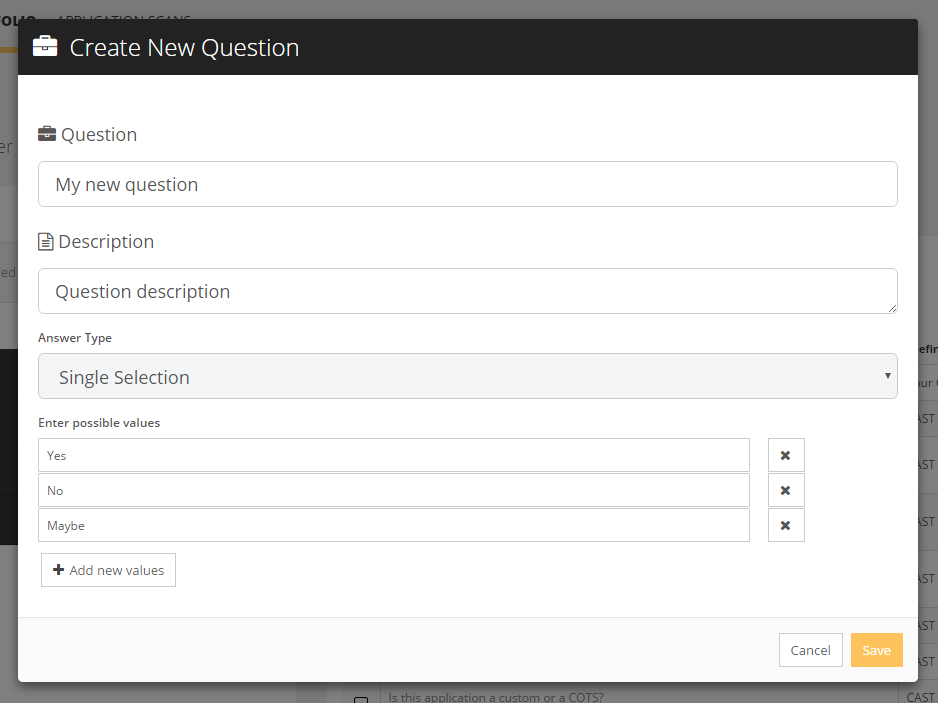Remove the 'Yes' value with its X
The height and width of the screenshot is (703, 938).
pyautogui.click(x=785, y=455)
